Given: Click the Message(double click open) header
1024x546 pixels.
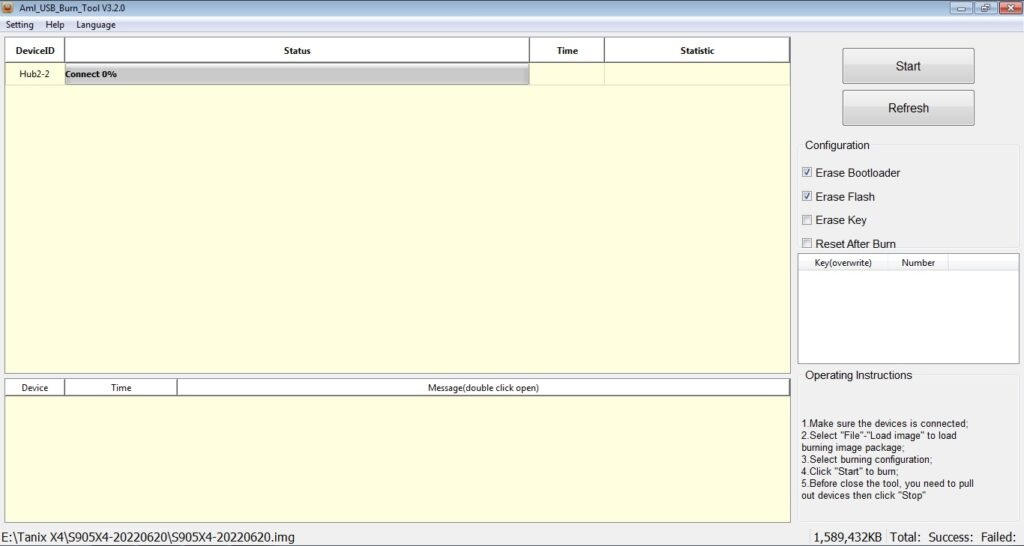Looking at the screenshot, I should (483, 387).
